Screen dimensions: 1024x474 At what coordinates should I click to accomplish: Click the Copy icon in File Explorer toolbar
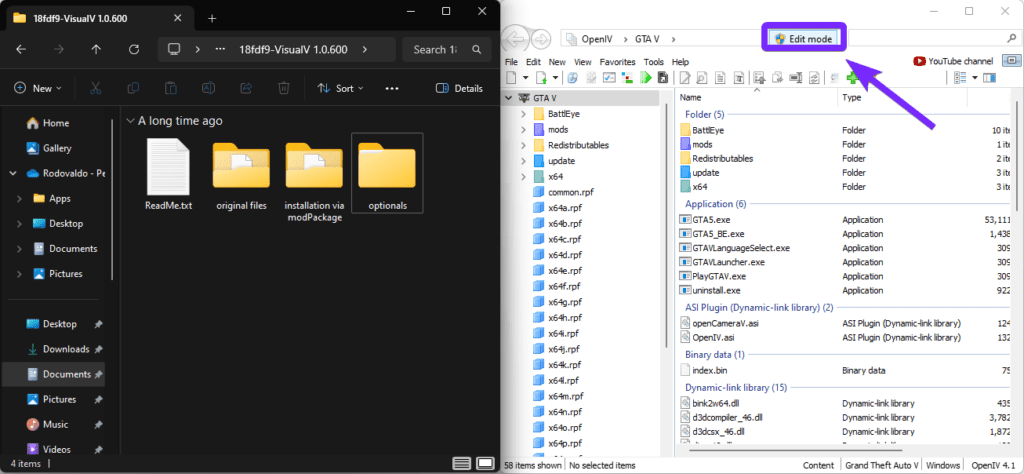pyautogui.click(x=133, y=88)
